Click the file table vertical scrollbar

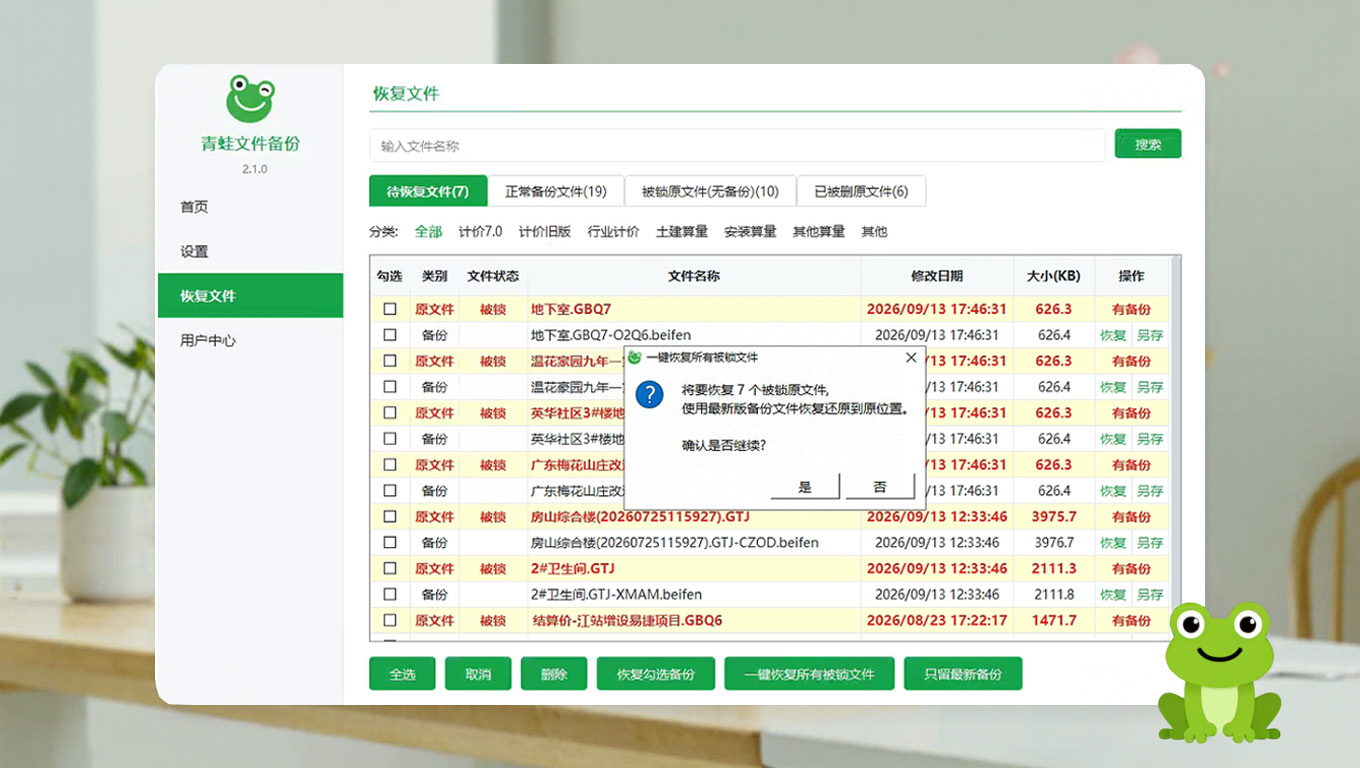[x=1175, y=448]
